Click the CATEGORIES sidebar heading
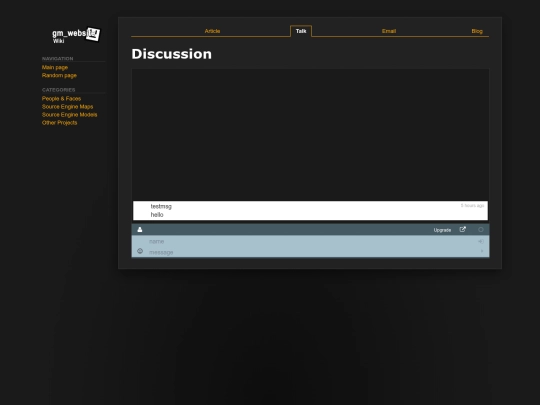 coord(59,90)
